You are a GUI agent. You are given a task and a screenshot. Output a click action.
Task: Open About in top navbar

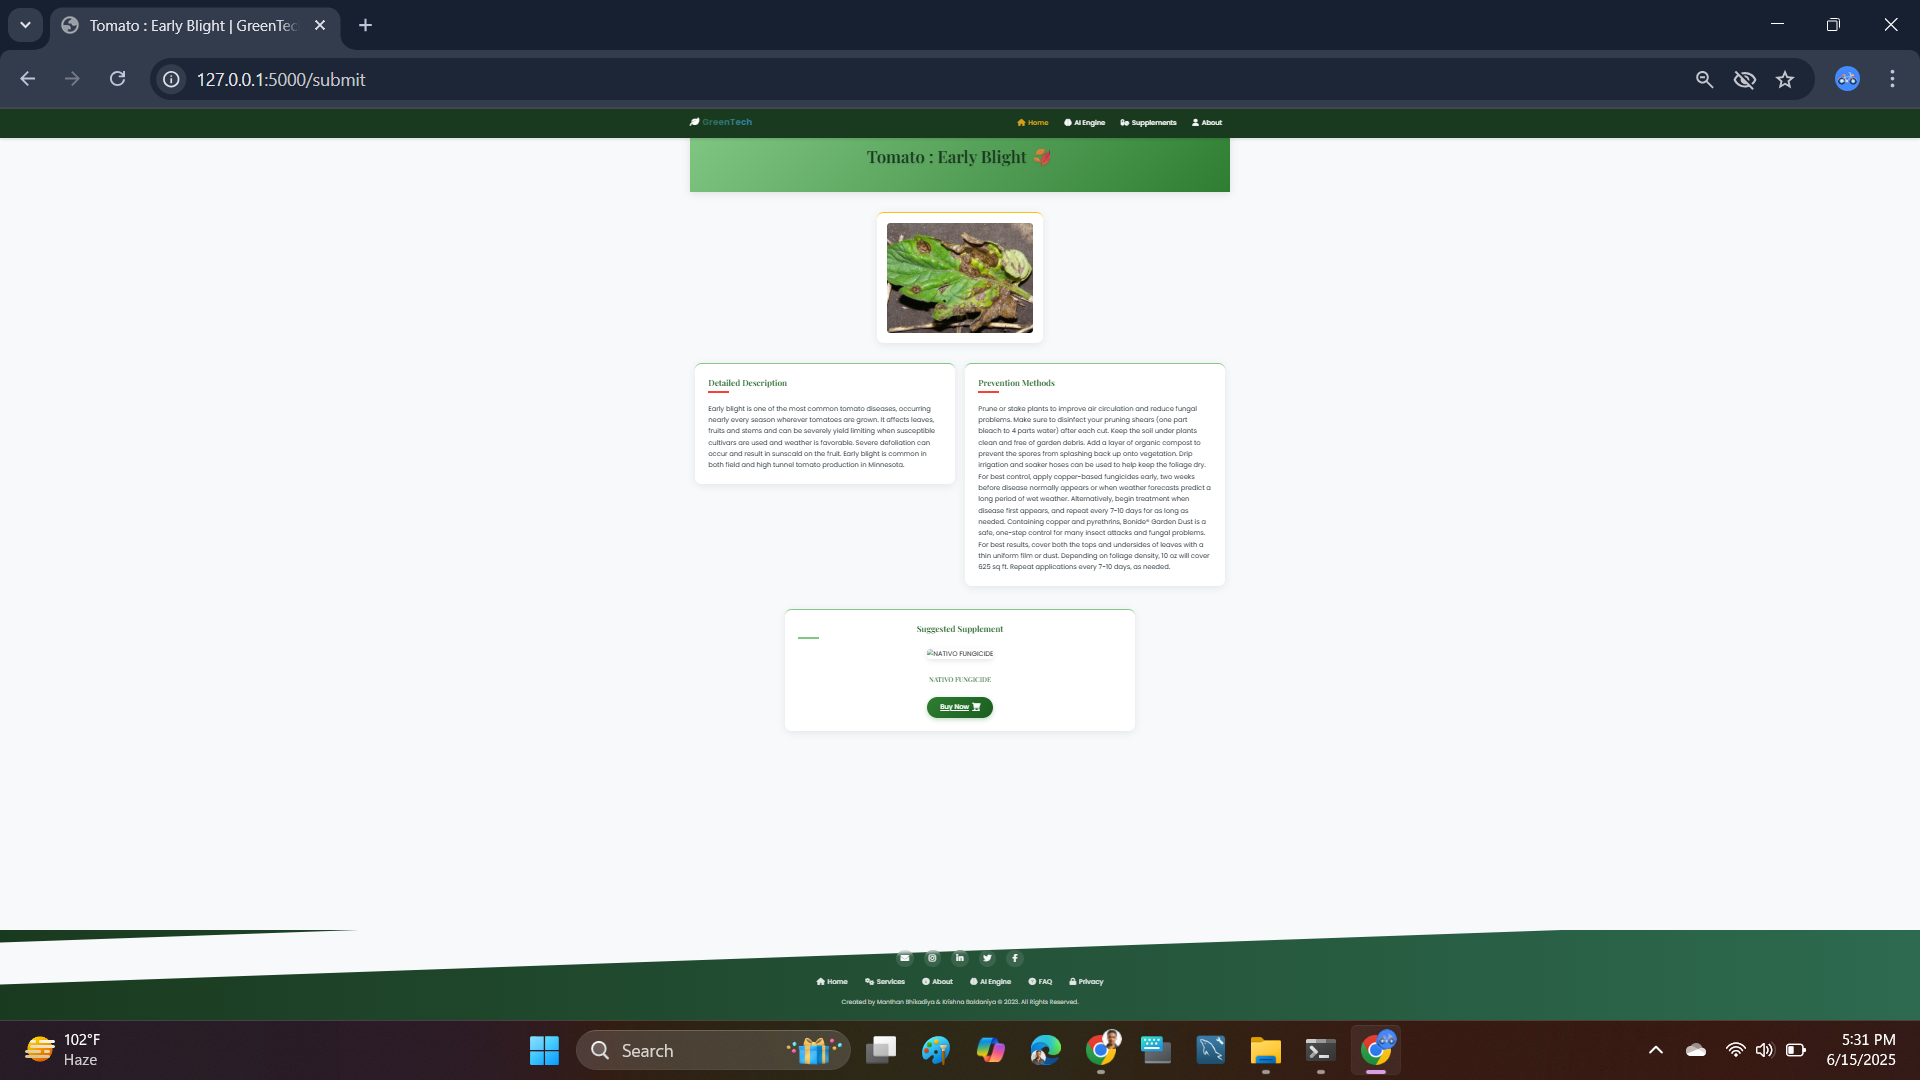pyautogui.click(x=1207, y=123)
